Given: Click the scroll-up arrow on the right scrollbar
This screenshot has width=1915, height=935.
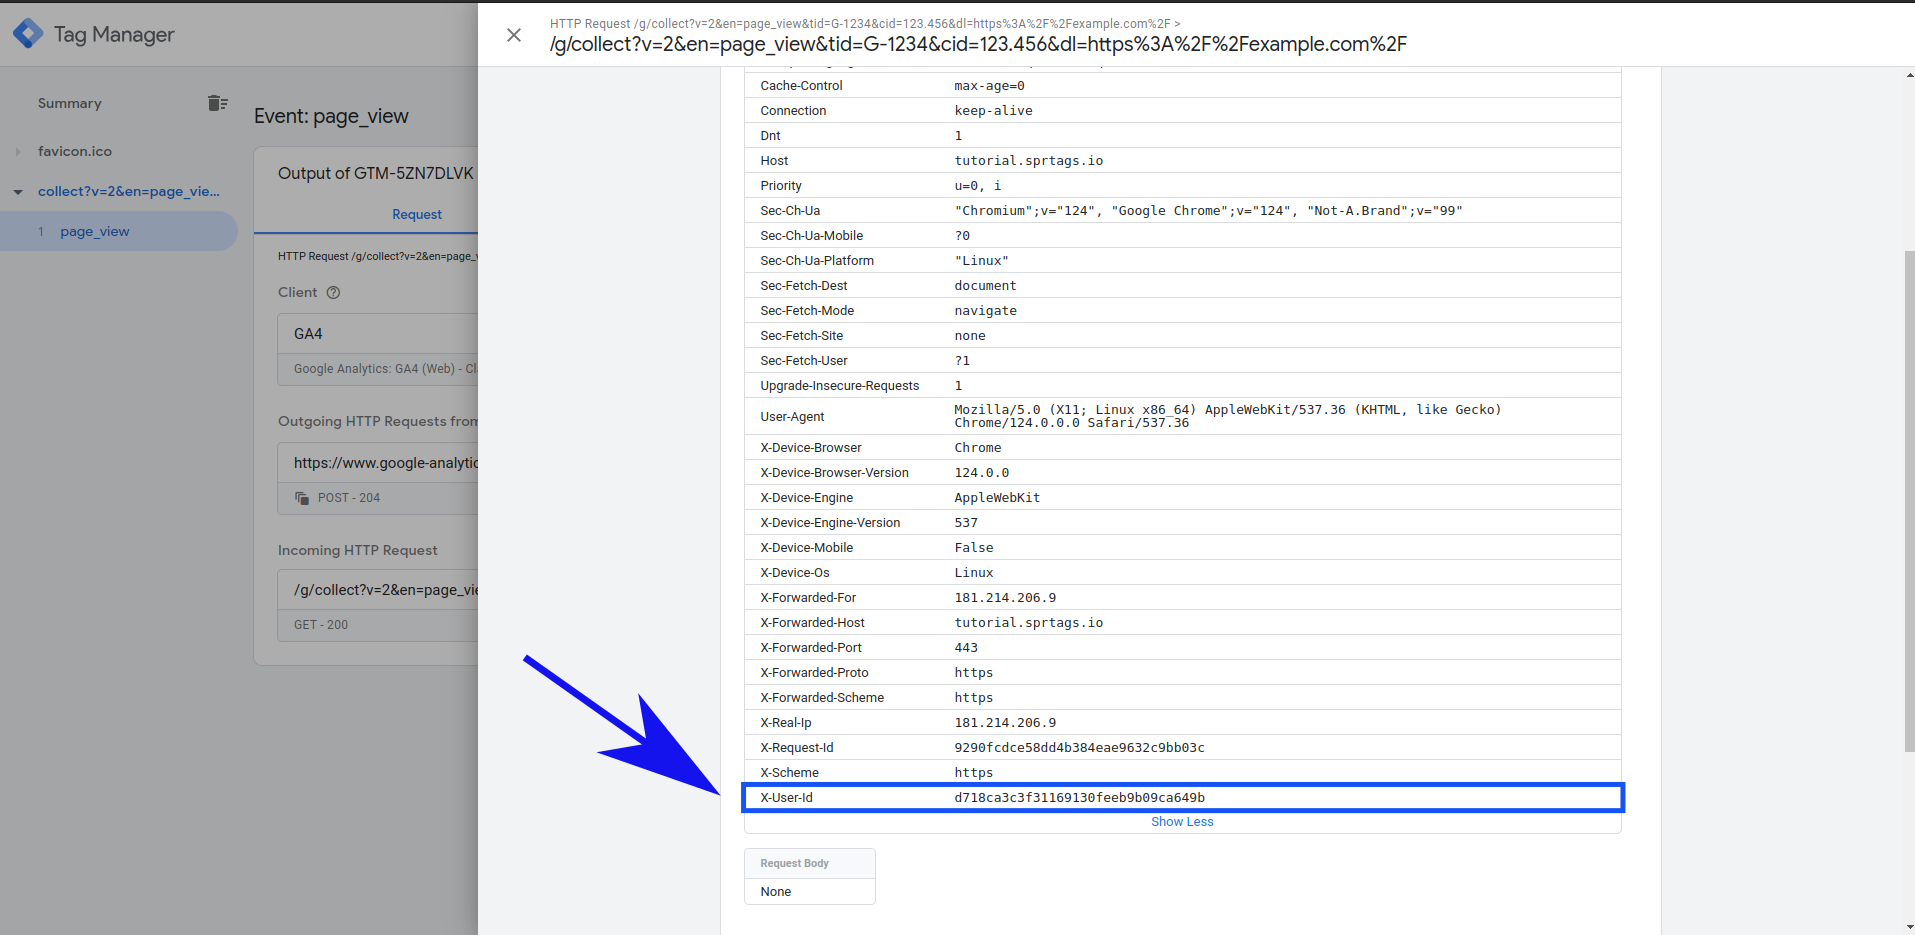Looking at the screenshot, I should coord(1906,74).
